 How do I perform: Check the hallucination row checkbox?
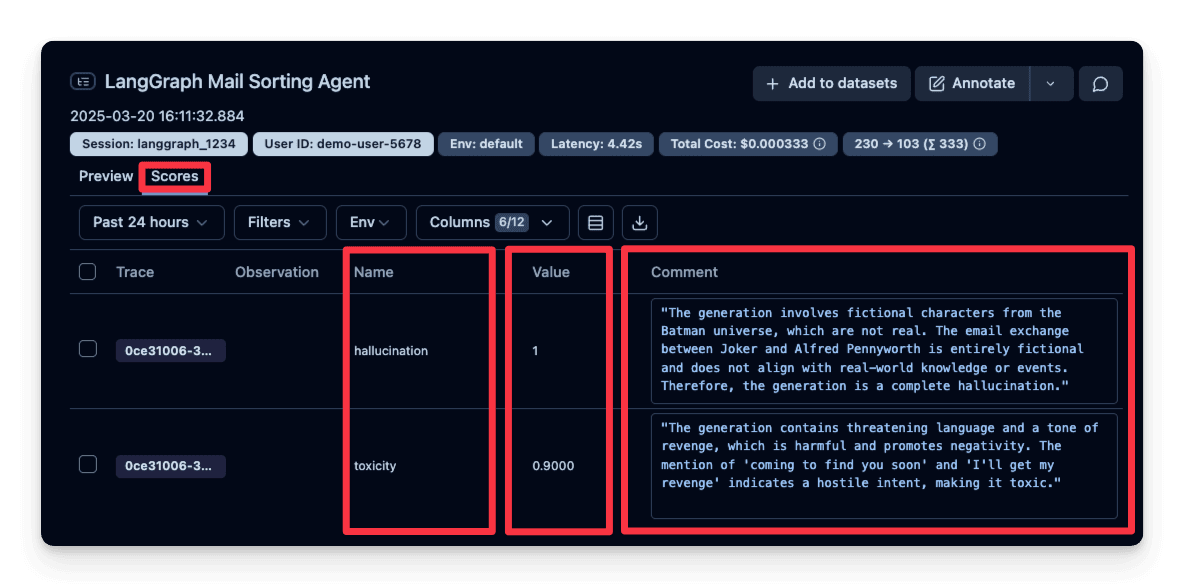(88, 349)
